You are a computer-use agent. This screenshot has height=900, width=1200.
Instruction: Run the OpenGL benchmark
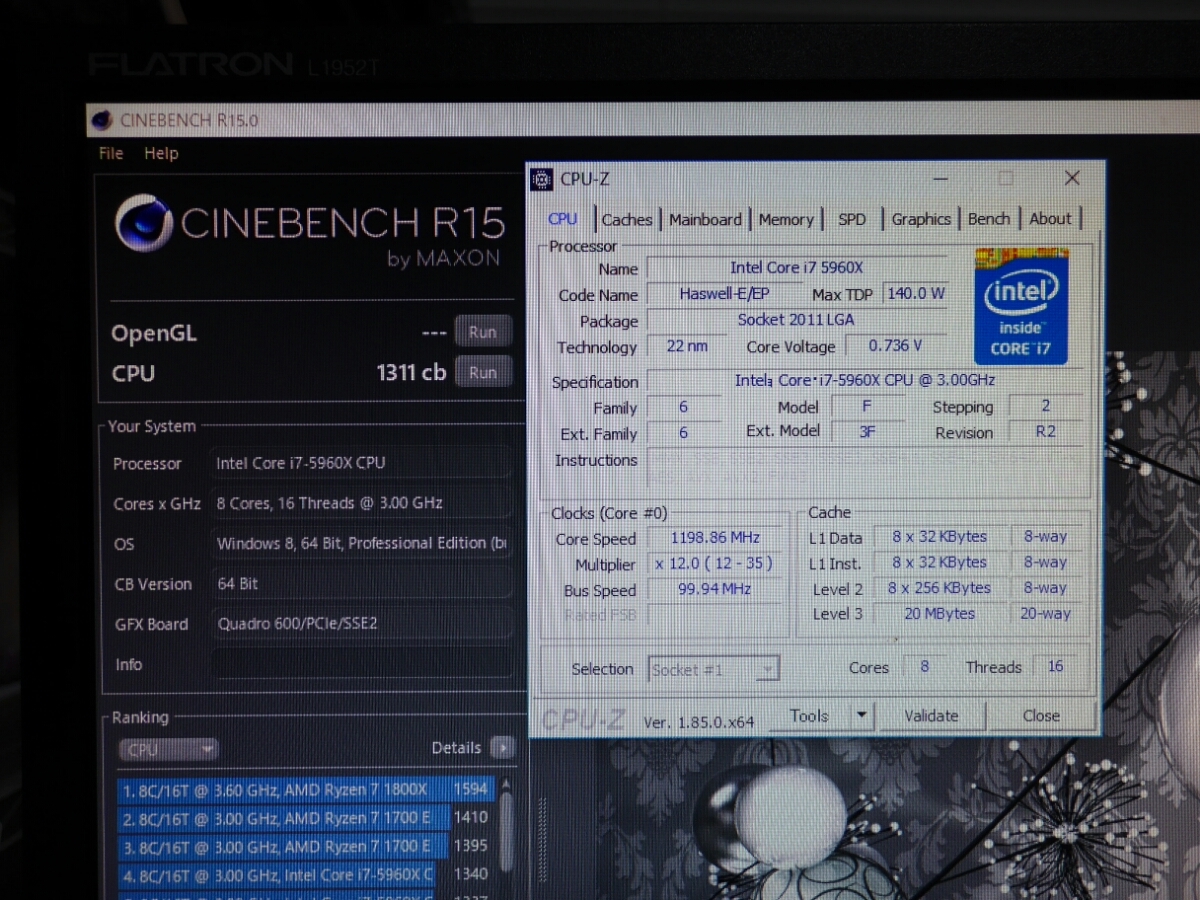pos(483,332)
